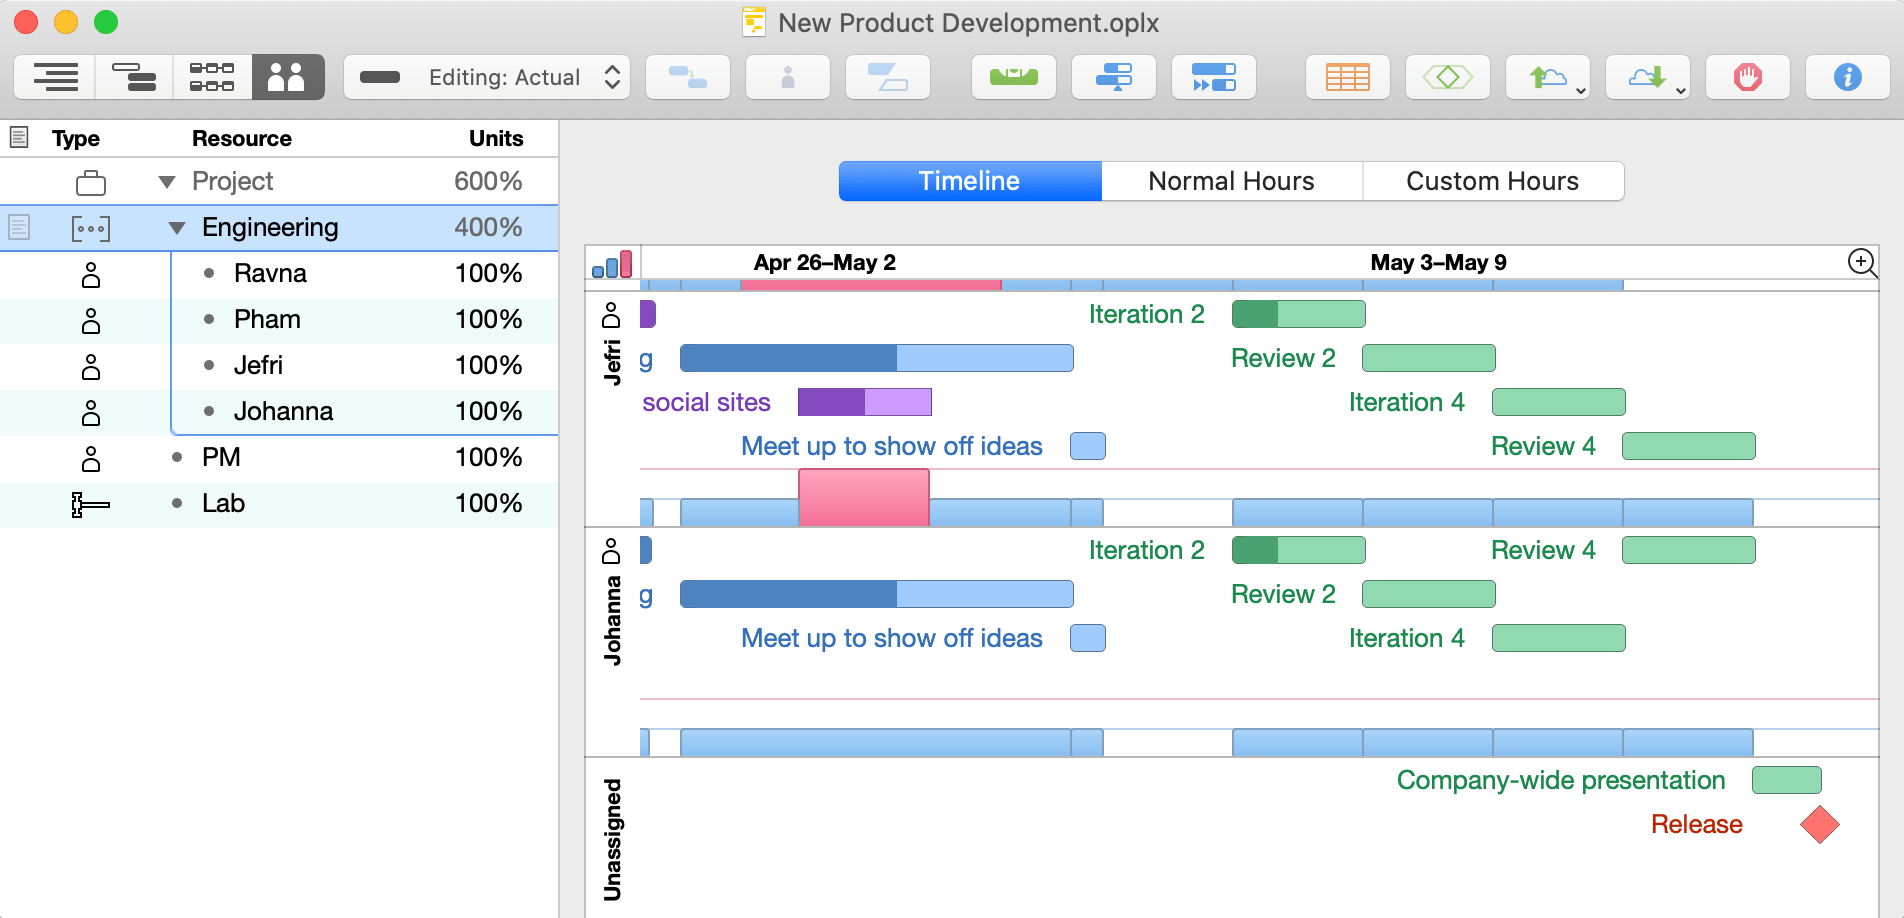The height and width of the screenshot is (918, 1904).
Task: Click the 600% units value of Project
Action: 488,182
